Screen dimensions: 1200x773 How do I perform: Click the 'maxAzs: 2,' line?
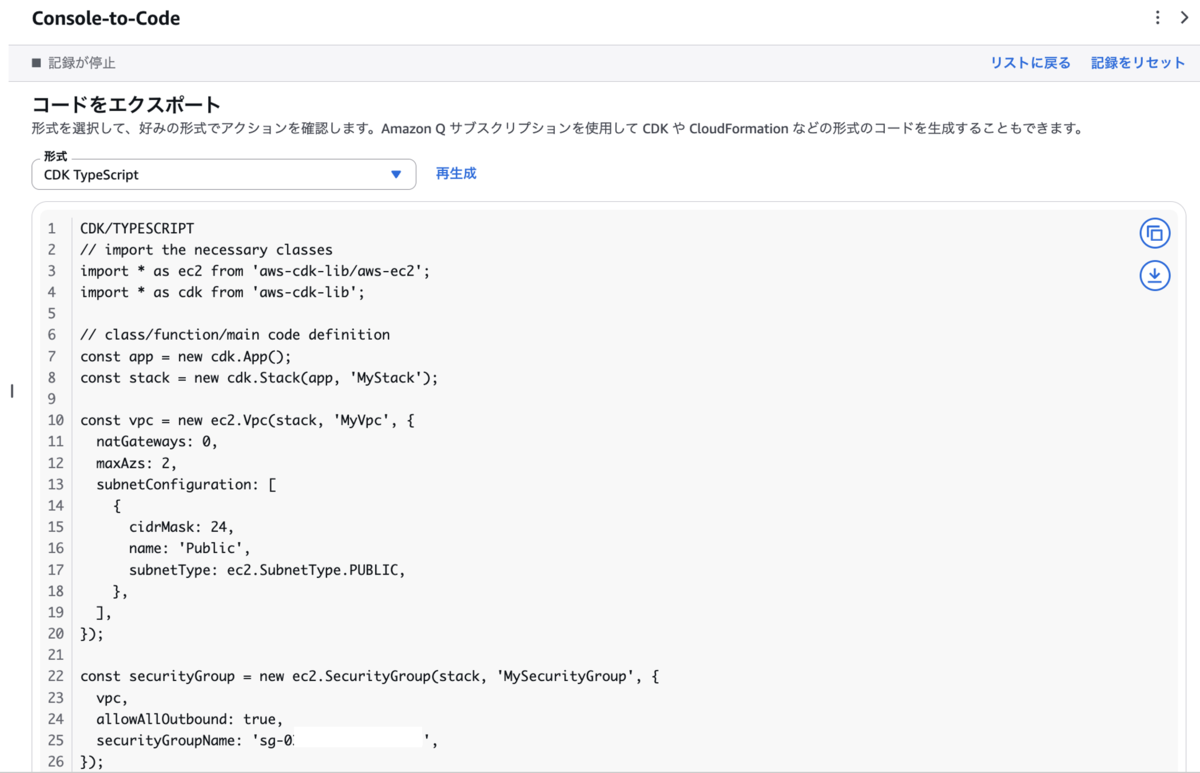coord(137,463)
